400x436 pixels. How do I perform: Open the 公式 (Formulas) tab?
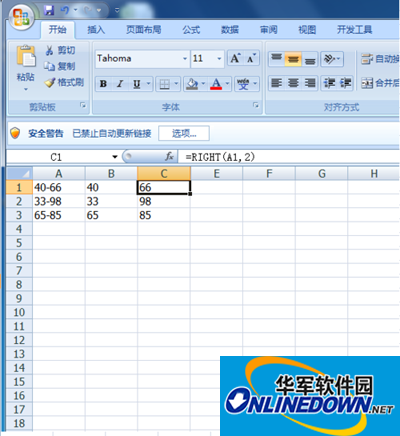pyautogui.click(x=191, y=30)
